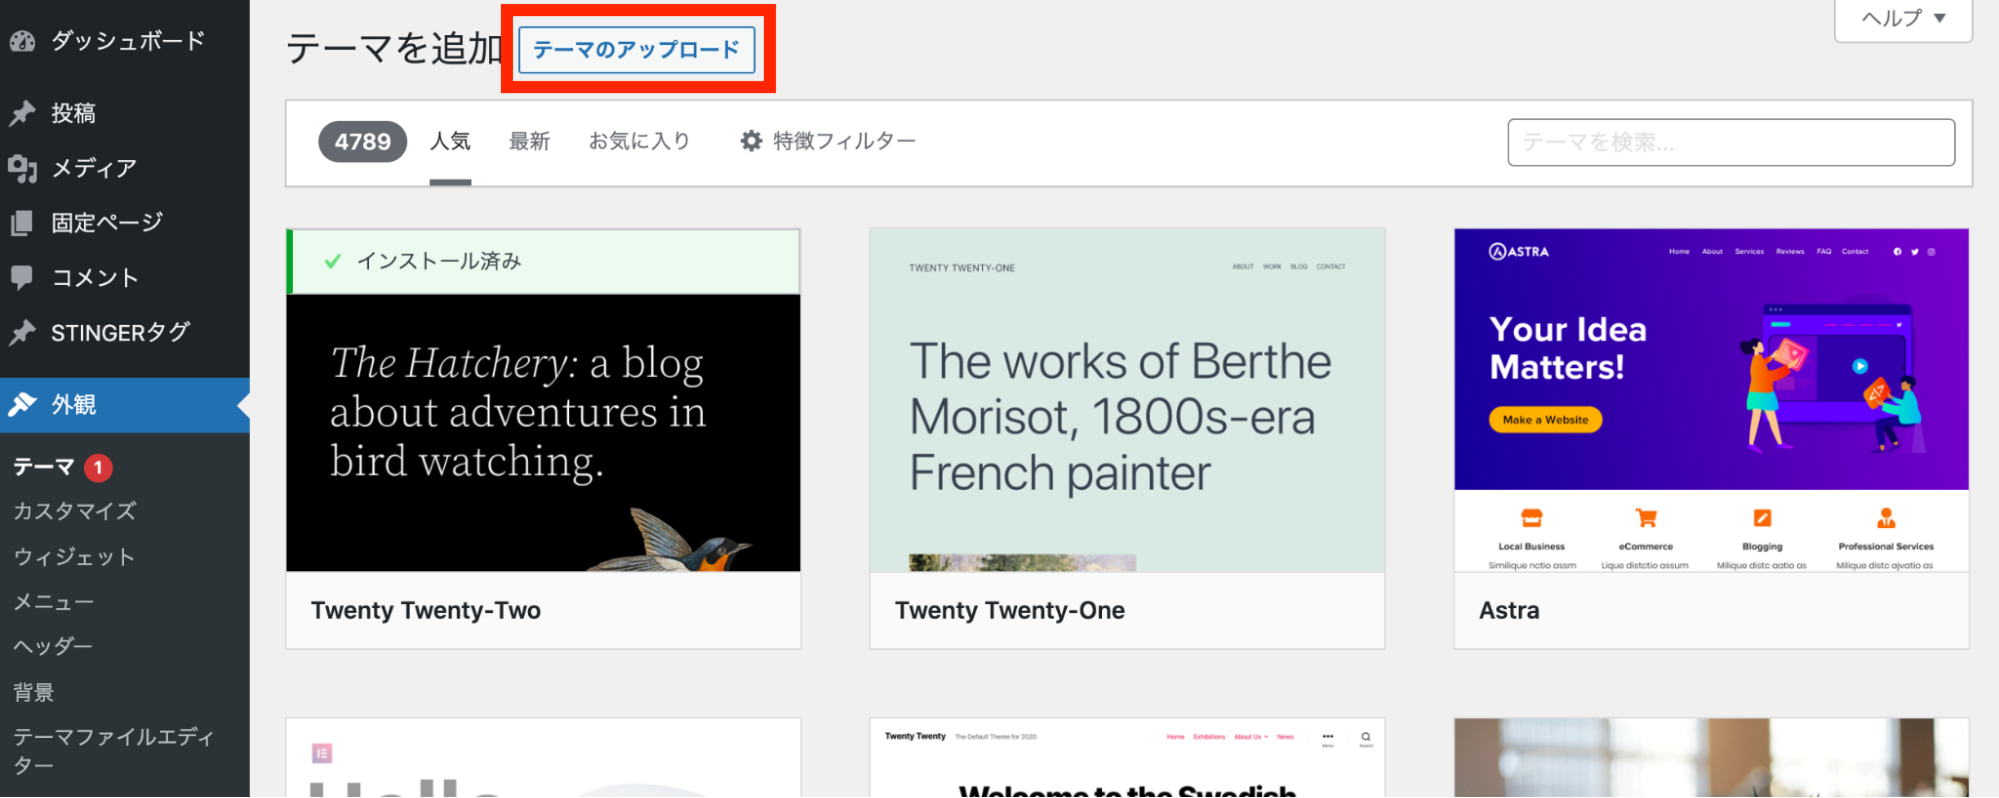1999x798 pixels.
Task: Open テーマファイルエディター submenu item
Action: (114, 751)
